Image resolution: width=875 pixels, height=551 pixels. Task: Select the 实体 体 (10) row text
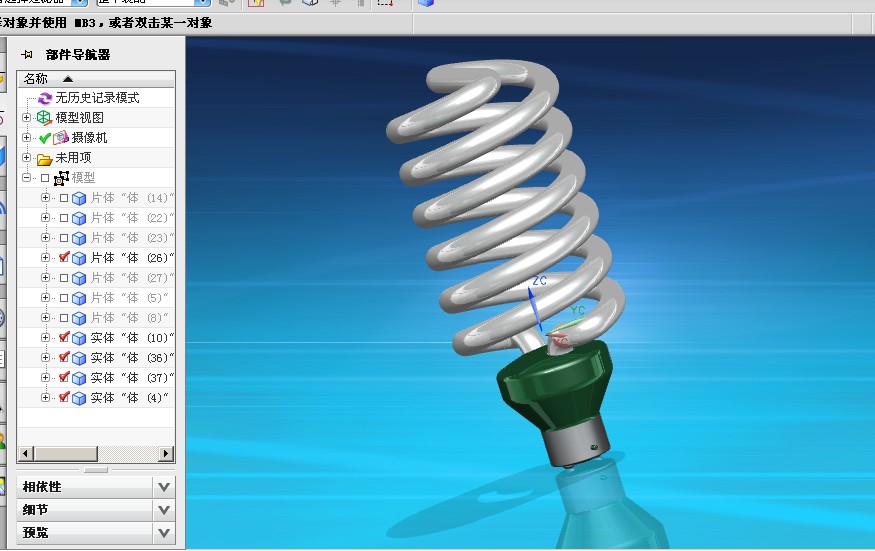click(x=132, y=338)
